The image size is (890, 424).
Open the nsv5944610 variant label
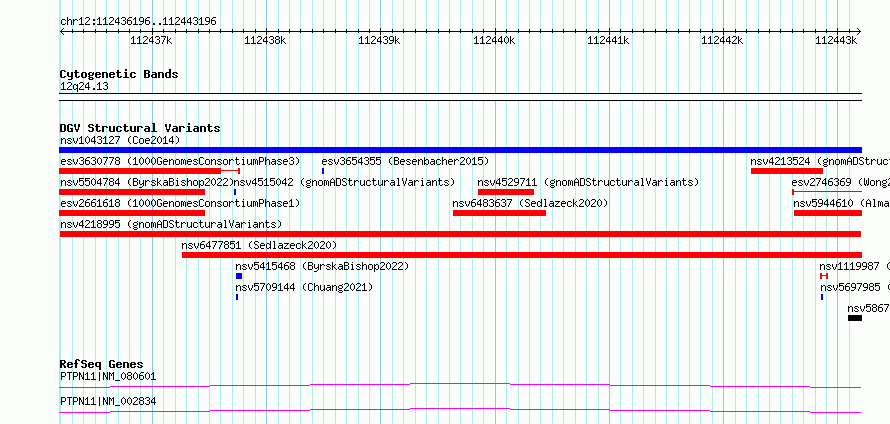tap(841, 203)
